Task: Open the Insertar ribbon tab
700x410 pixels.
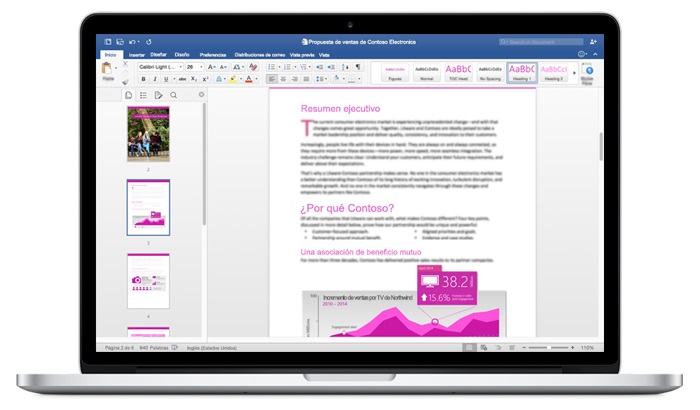Action: pos(137,55)
